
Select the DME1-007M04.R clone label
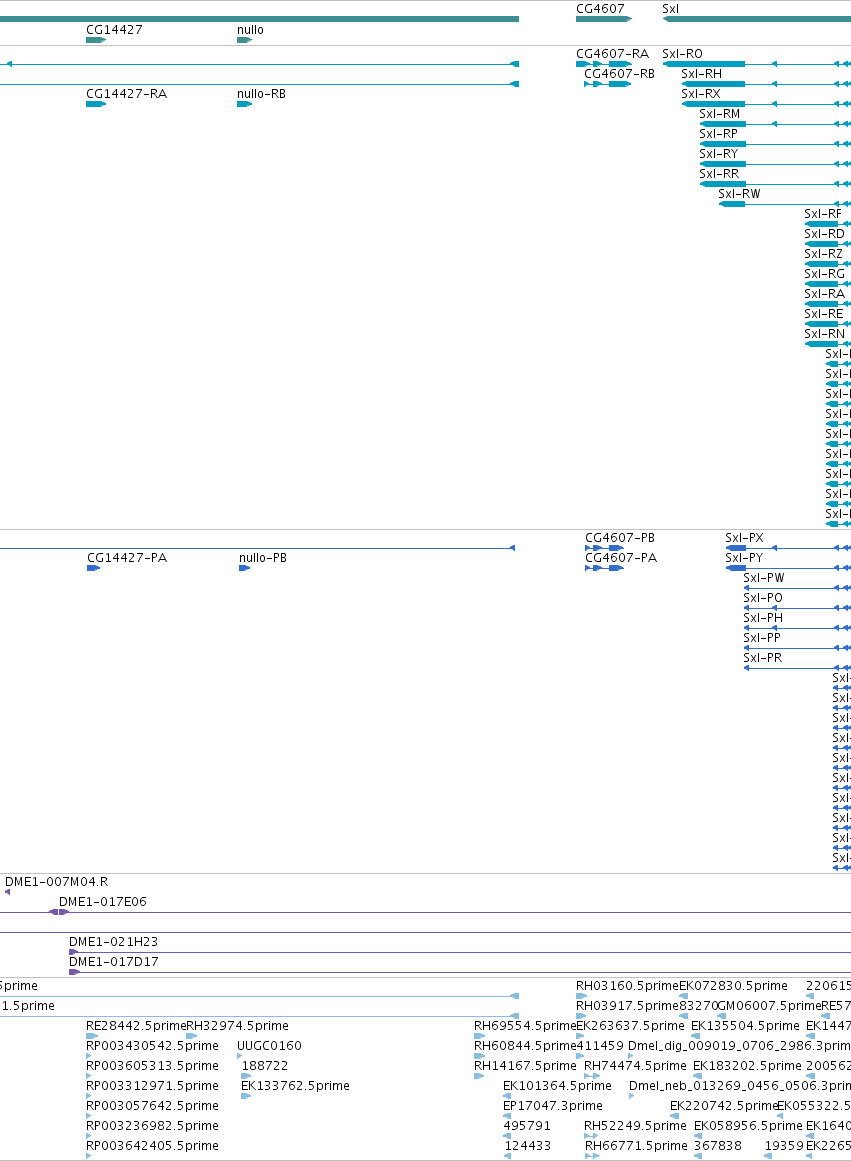coord(56,882)
